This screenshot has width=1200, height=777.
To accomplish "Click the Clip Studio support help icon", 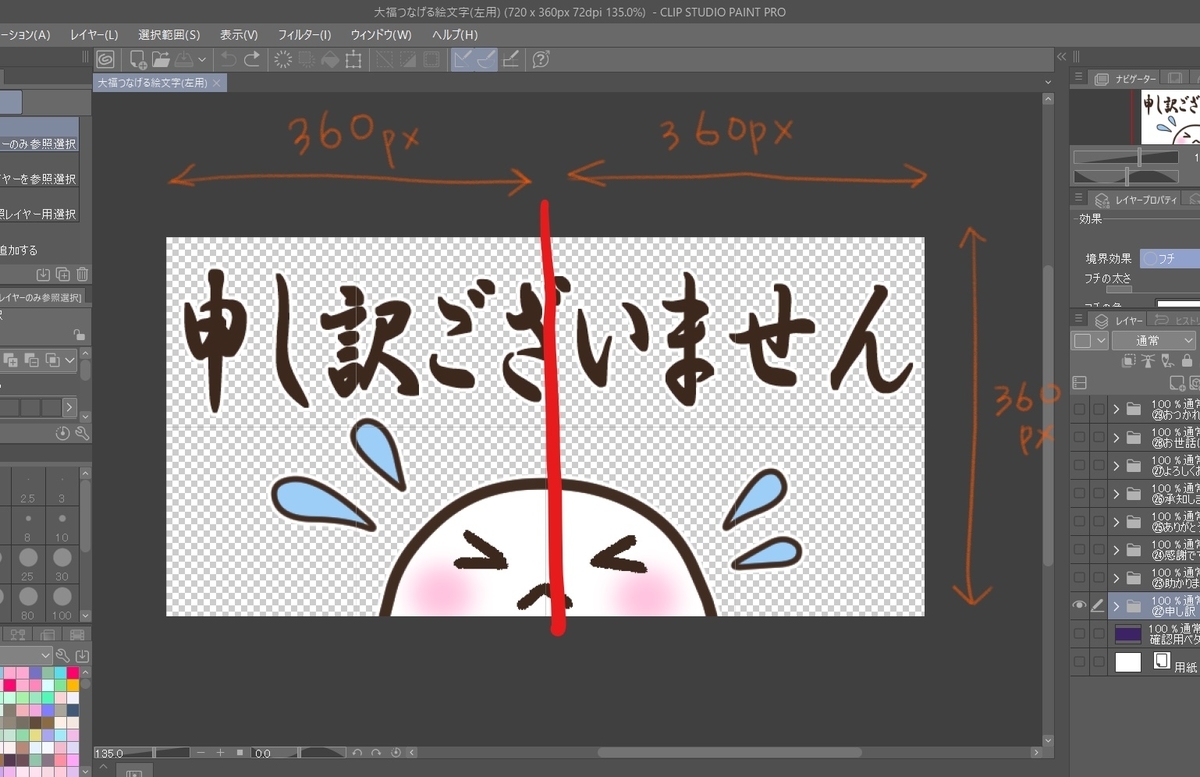I will click(541, 59).
